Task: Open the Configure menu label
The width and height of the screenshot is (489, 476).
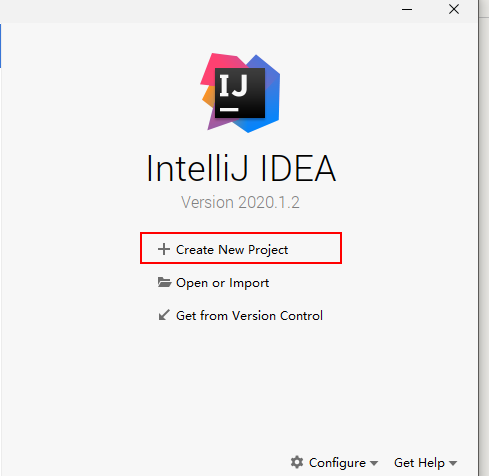Action: point(337,463)
